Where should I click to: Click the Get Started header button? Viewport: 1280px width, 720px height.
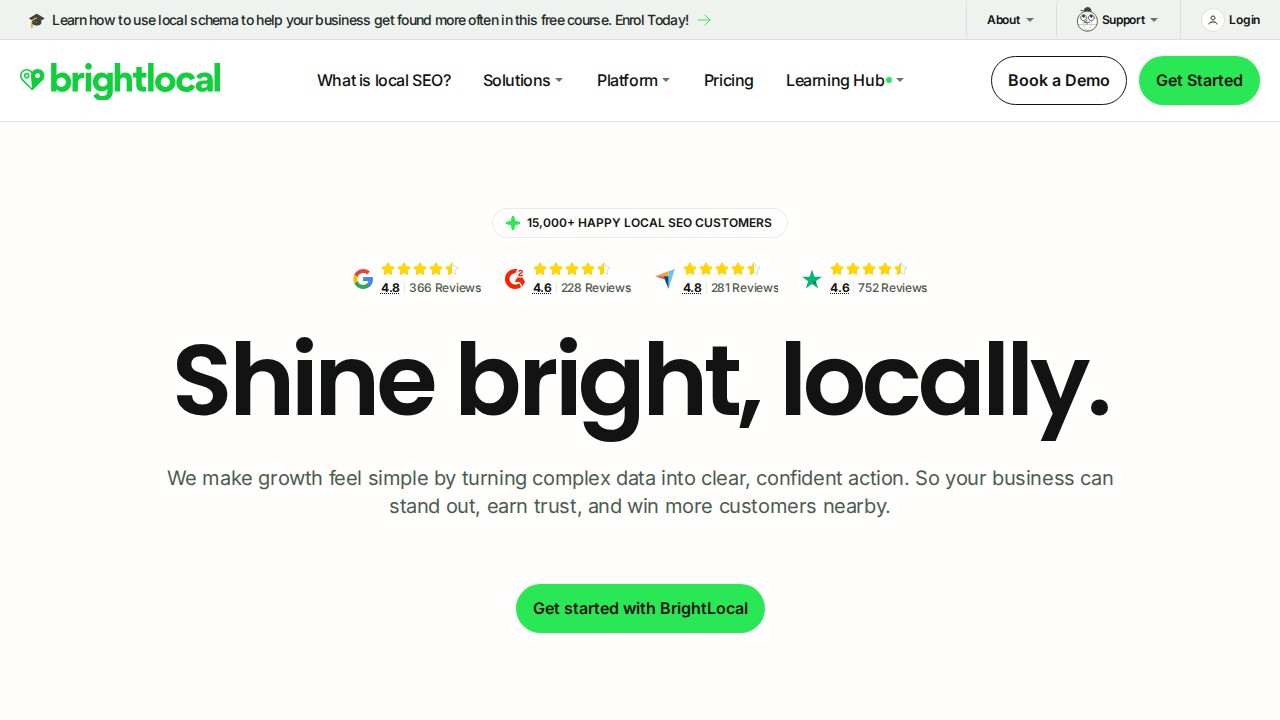tap(1199, 80)
